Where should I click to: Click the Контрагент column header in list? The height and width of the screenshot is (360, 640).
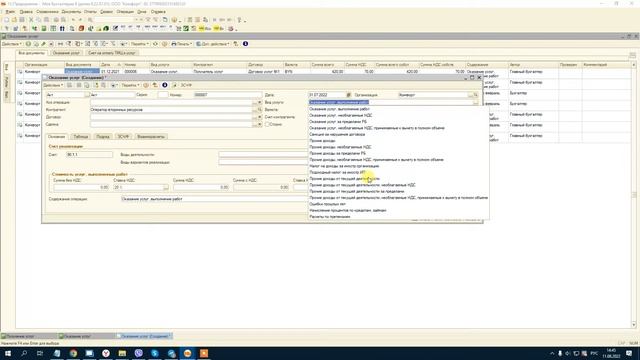(x=219, y=65)
